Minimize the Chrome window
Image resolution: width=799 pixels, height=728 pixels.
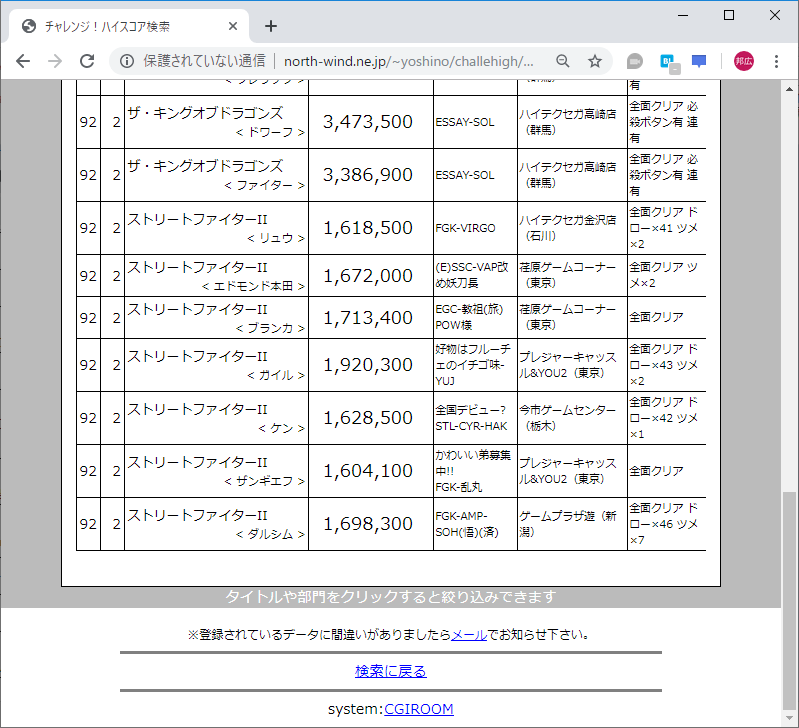pyautogui.click(x=683, y=15)
